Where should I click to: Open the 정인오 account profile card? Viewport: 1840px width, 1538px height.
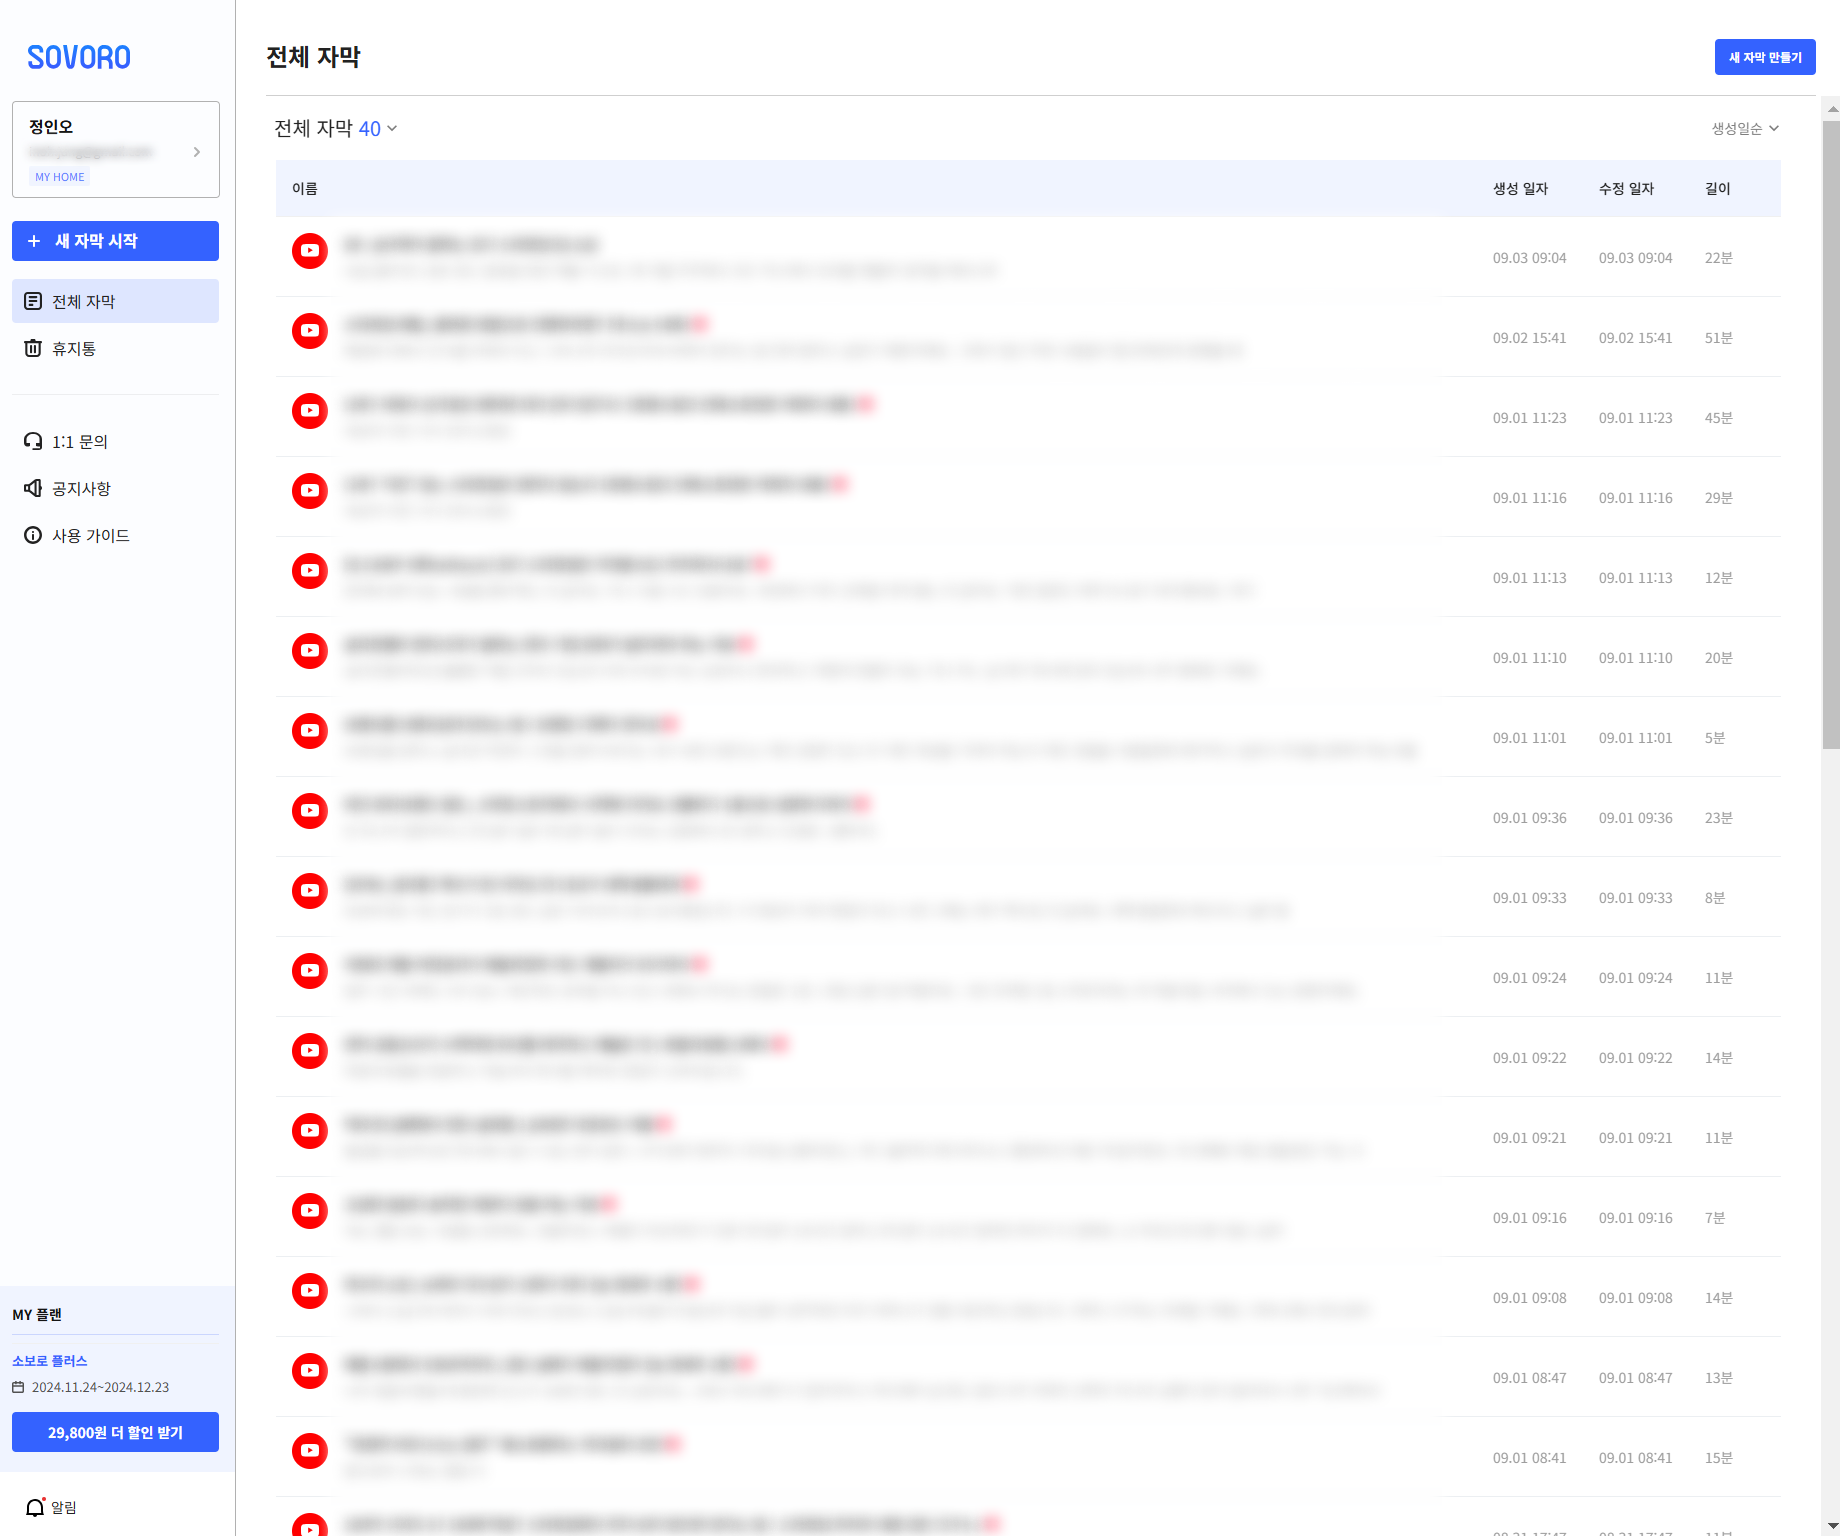click(116, 149)
